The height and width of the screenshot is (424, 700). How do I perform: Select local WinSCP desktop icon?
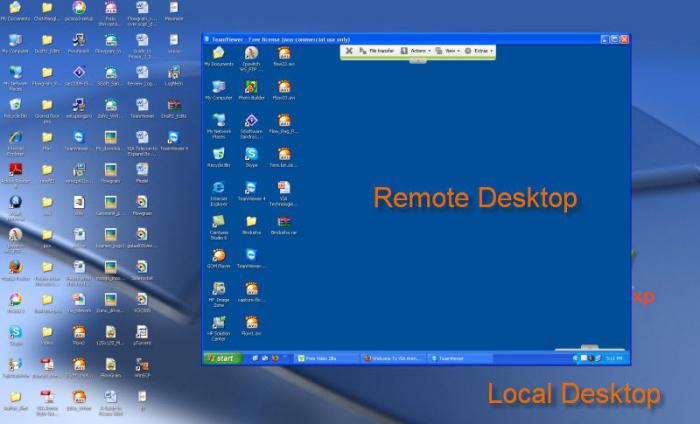click(142, 369)
